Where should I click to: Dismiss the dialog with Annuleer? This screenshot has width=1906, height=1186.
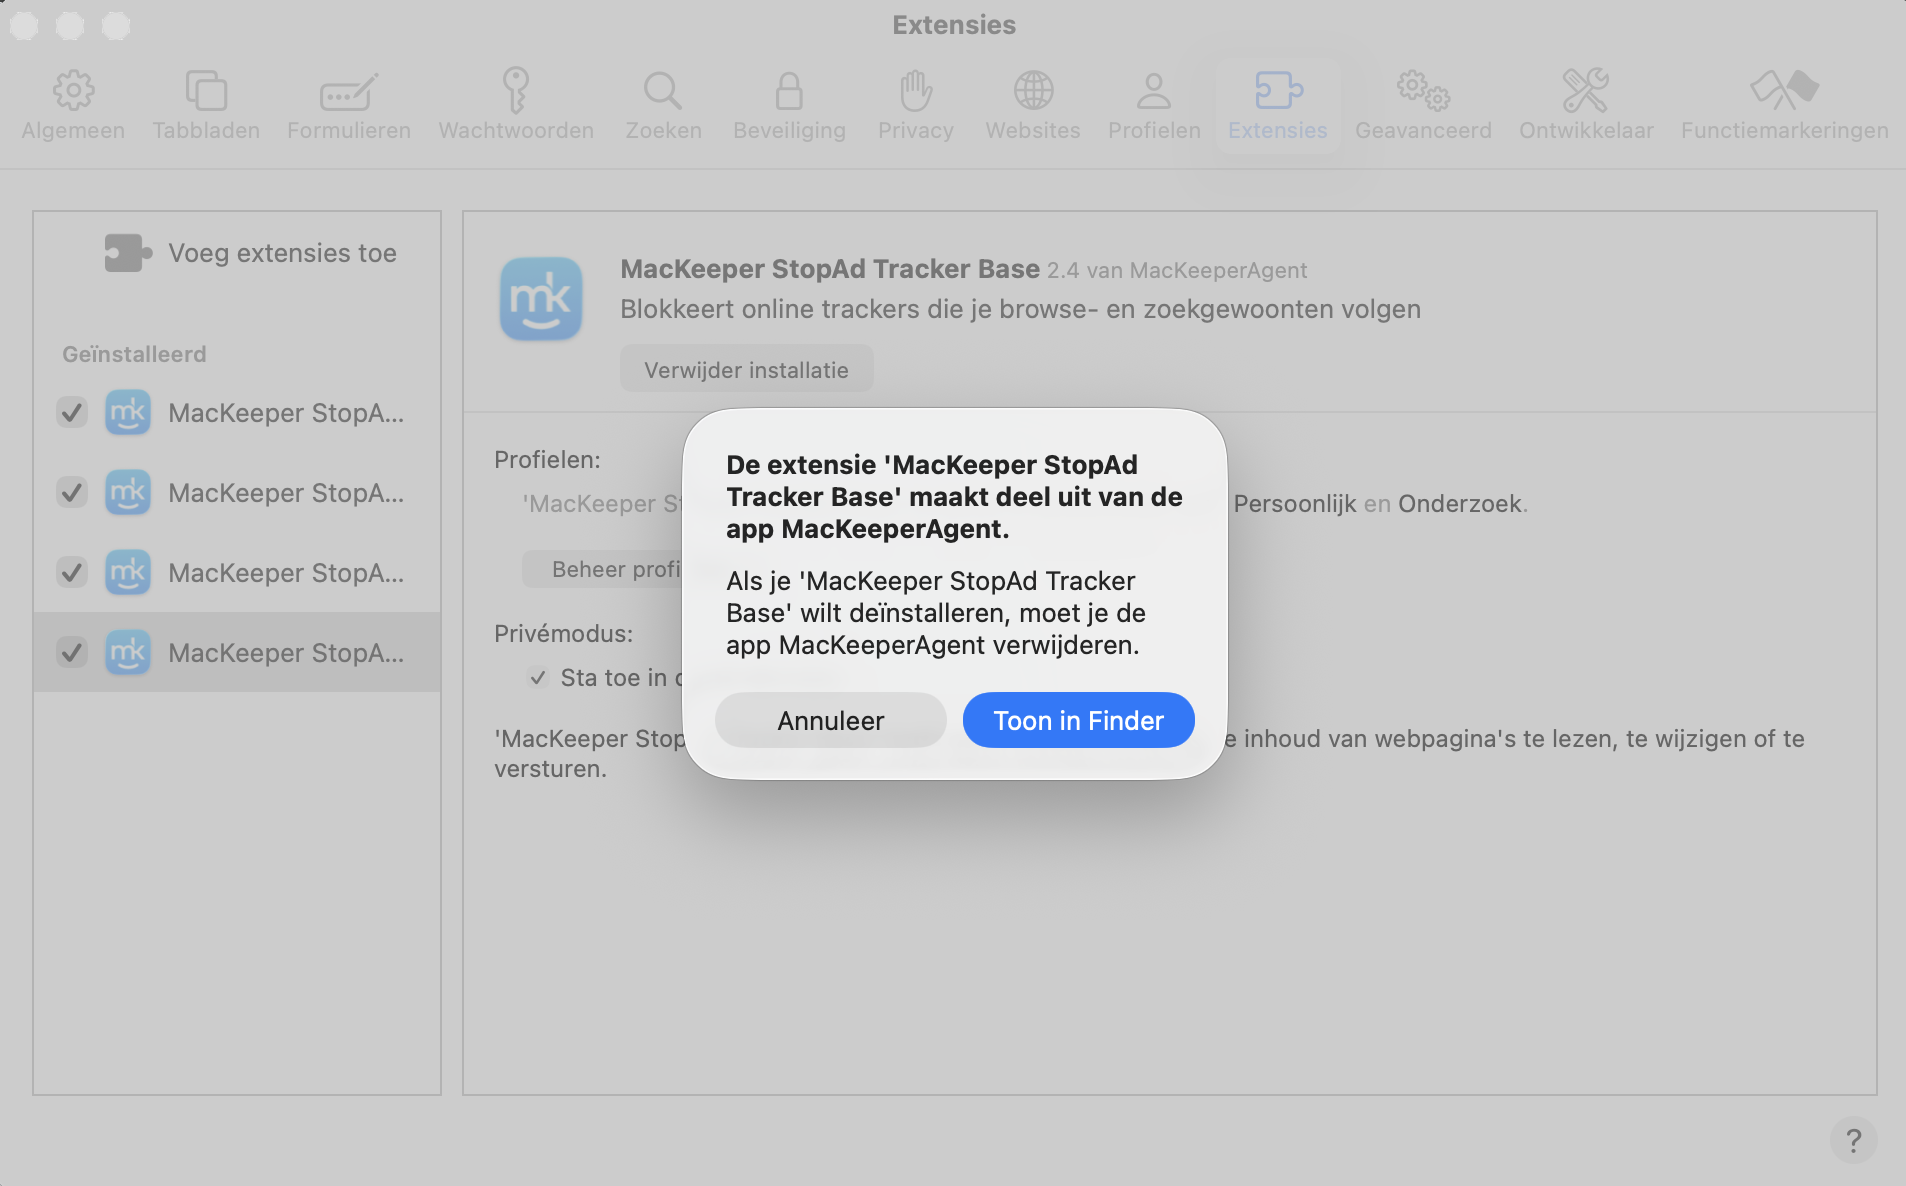click(830, 720)
